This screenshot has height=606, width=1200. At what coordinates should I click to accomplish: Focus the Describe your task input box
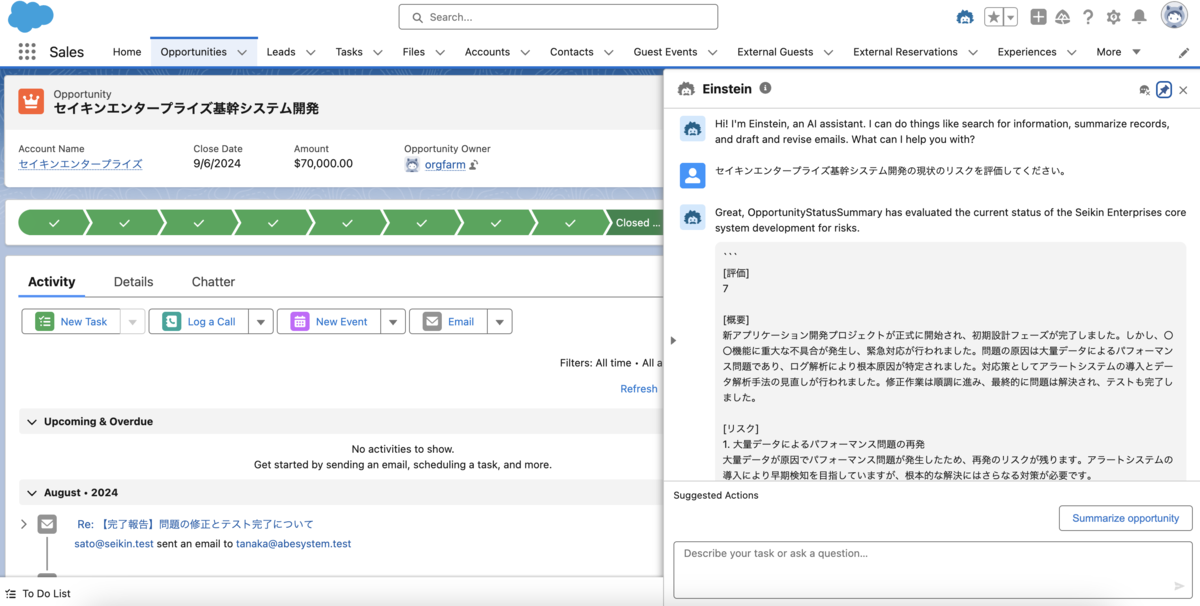(x=933, y=570)
